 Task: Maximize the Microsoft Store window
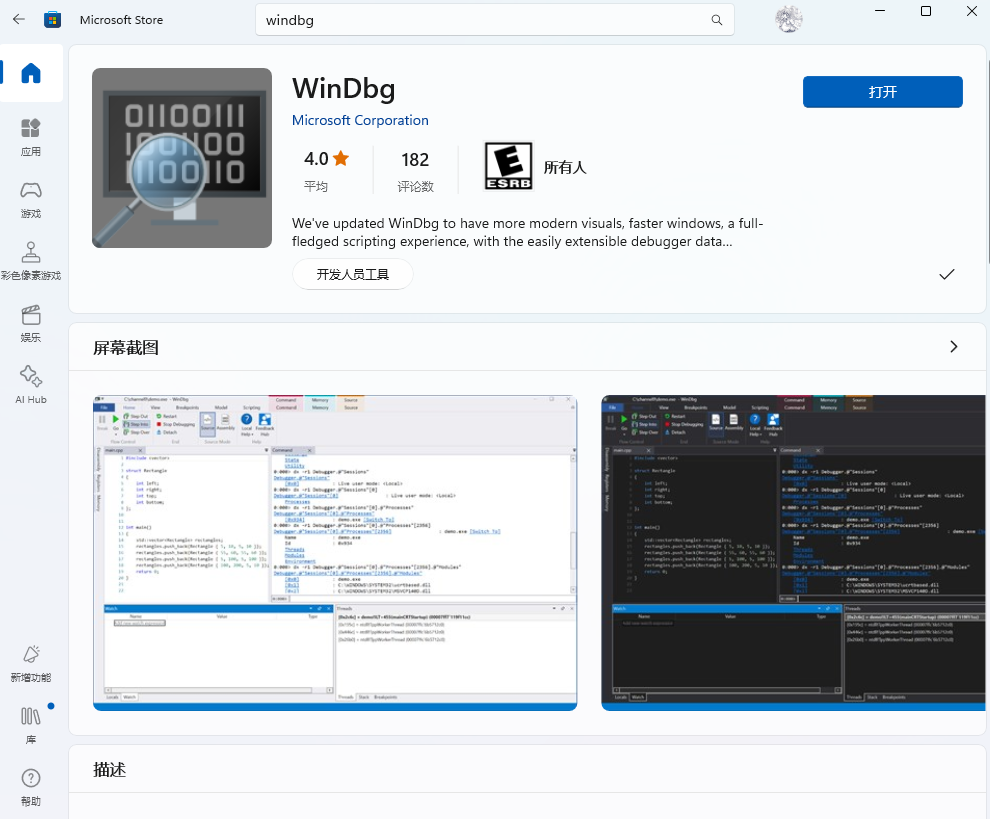pyautogui.click(x=926, y=11)
